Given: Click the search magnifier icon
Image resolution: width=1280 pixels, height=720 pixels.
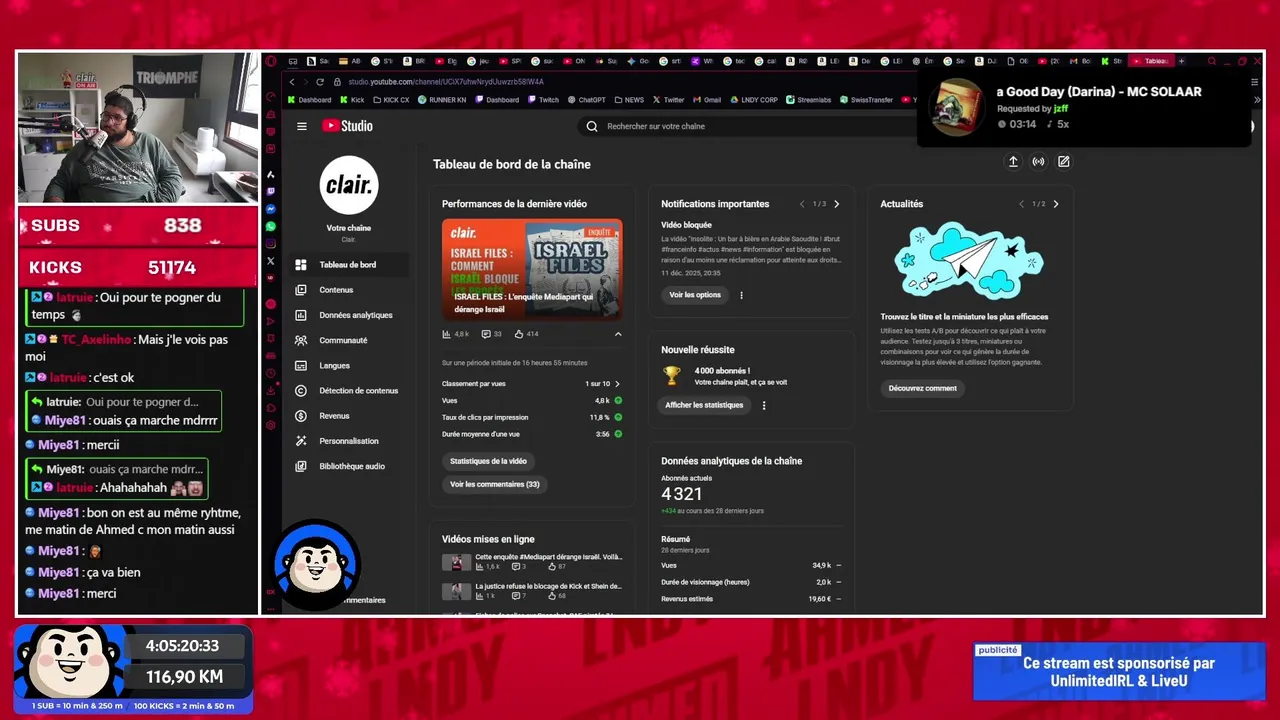Looking at the screenshot, I should click(x=592, y=126).
